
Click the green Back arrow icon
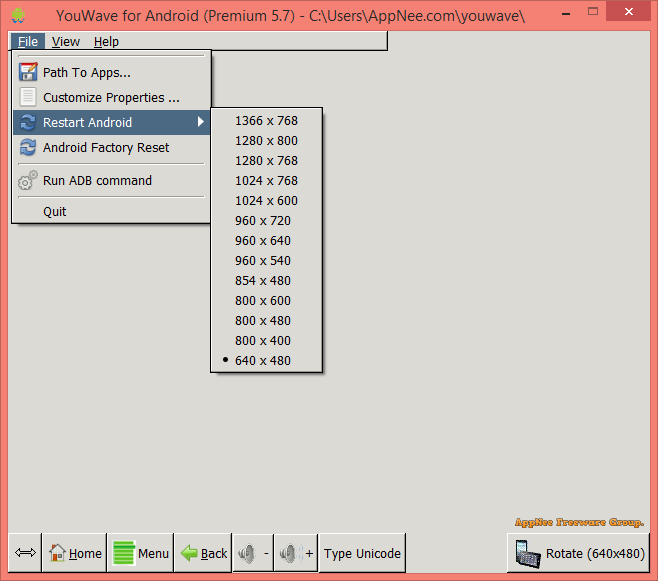pos(189,553)
